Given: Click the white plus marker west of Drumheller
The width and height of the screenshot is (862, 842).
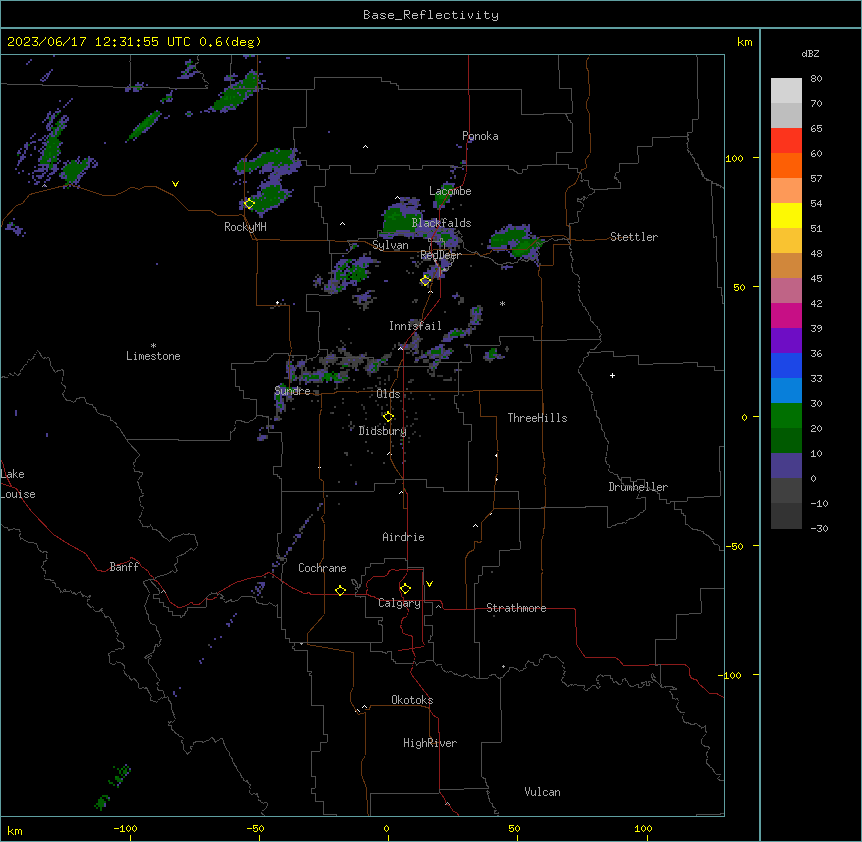Looking at the screenshot, I should click(x=612, y=375).
